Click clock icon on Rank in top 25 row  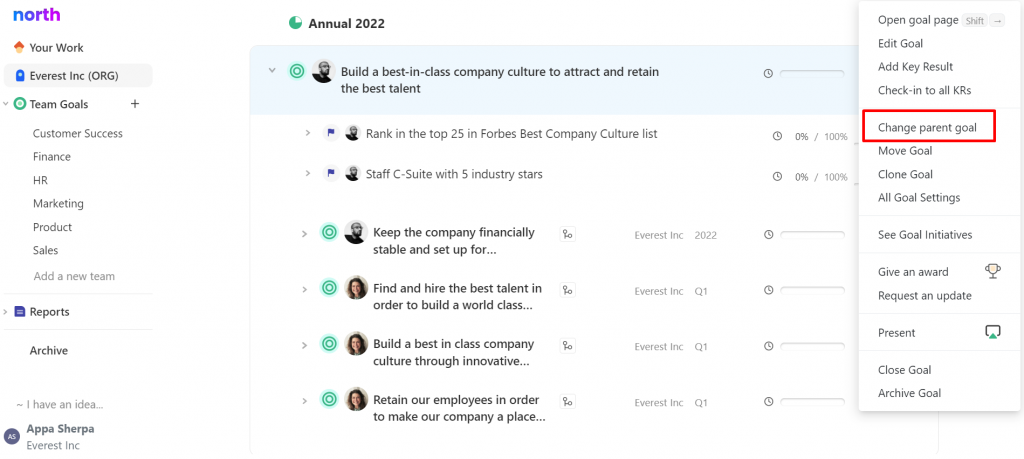(777, 136)
